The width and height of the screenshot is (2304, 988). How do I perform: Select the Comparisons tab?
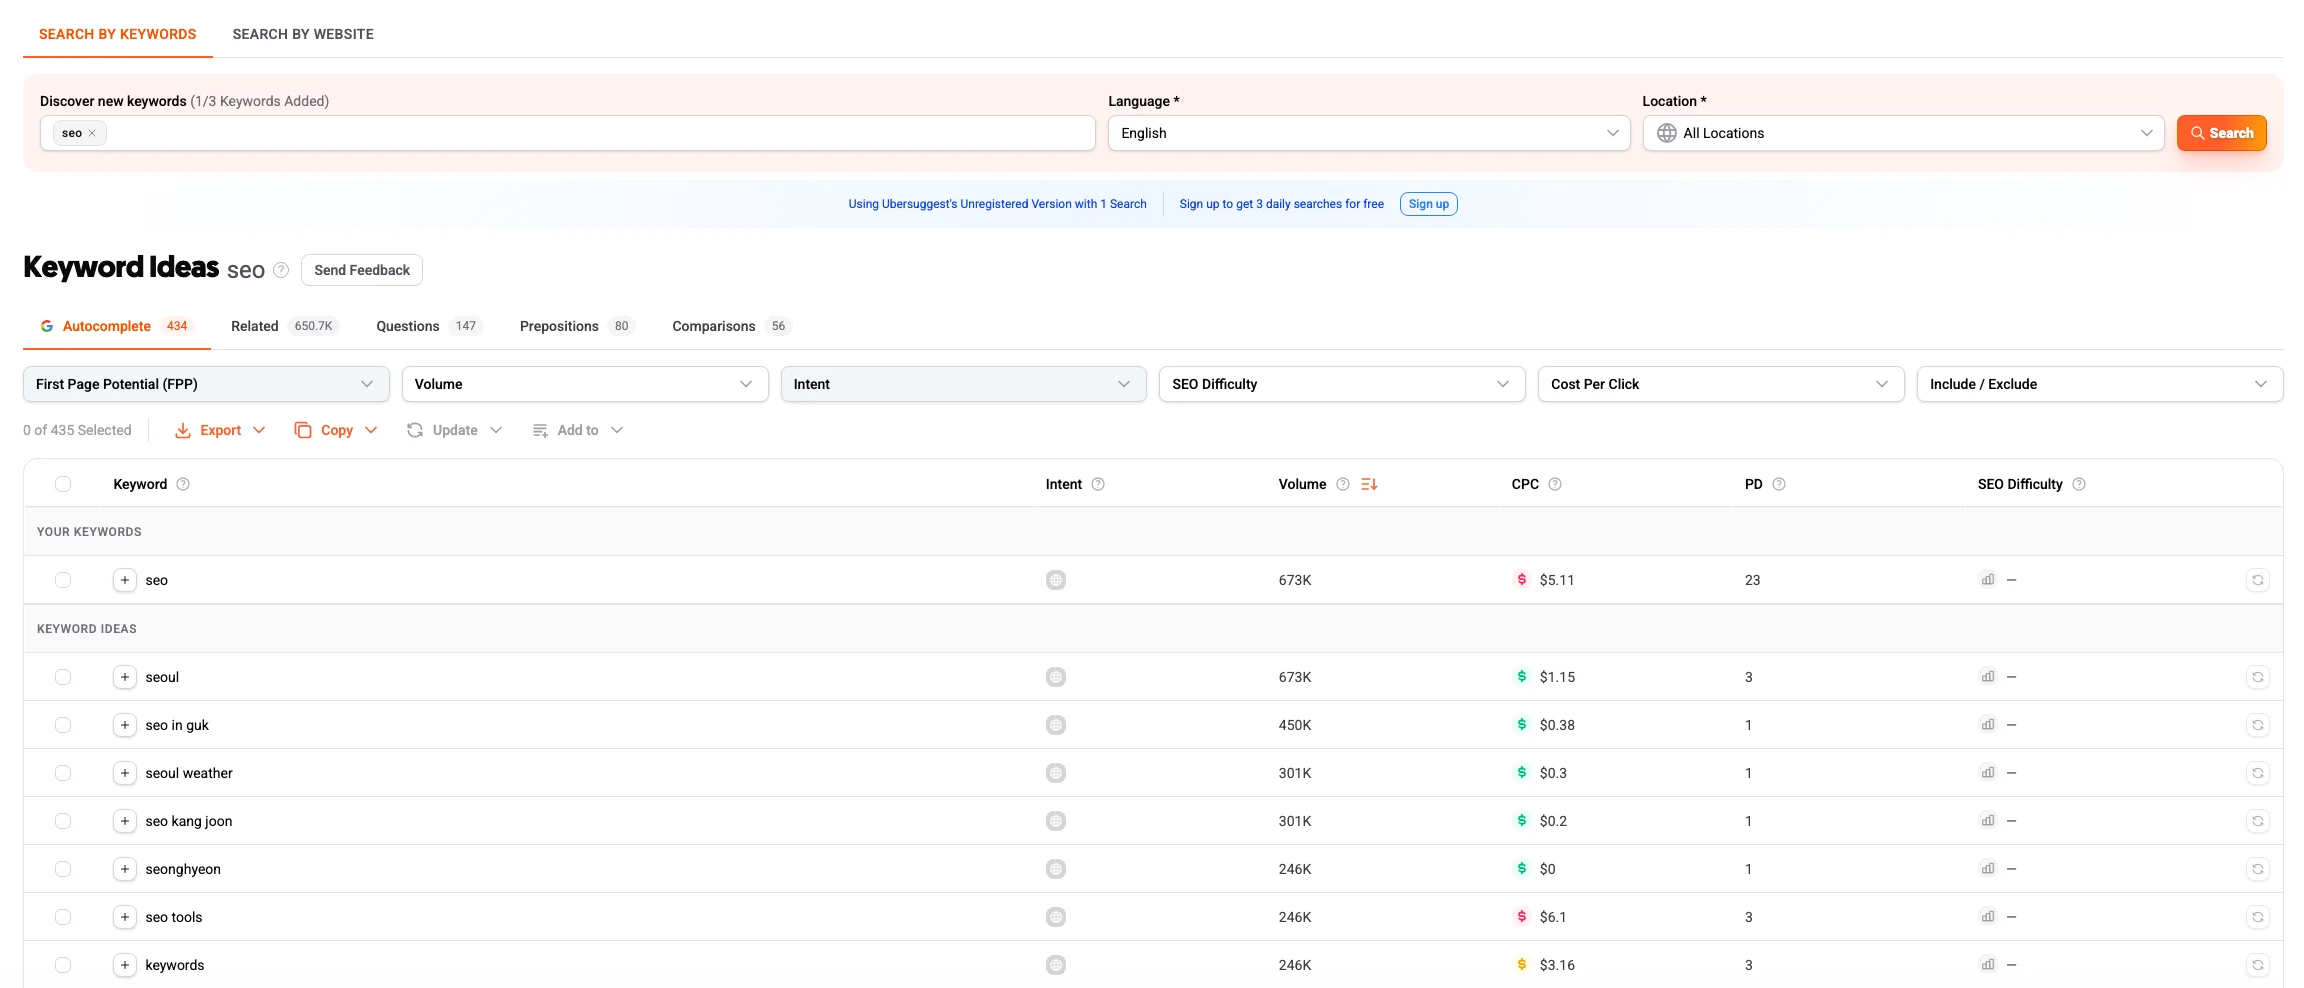click(731, 326)
